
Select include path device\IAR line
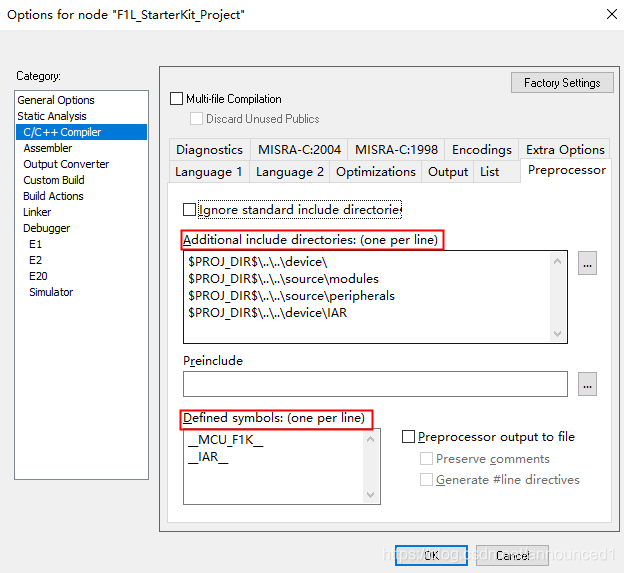click(267, 313)
